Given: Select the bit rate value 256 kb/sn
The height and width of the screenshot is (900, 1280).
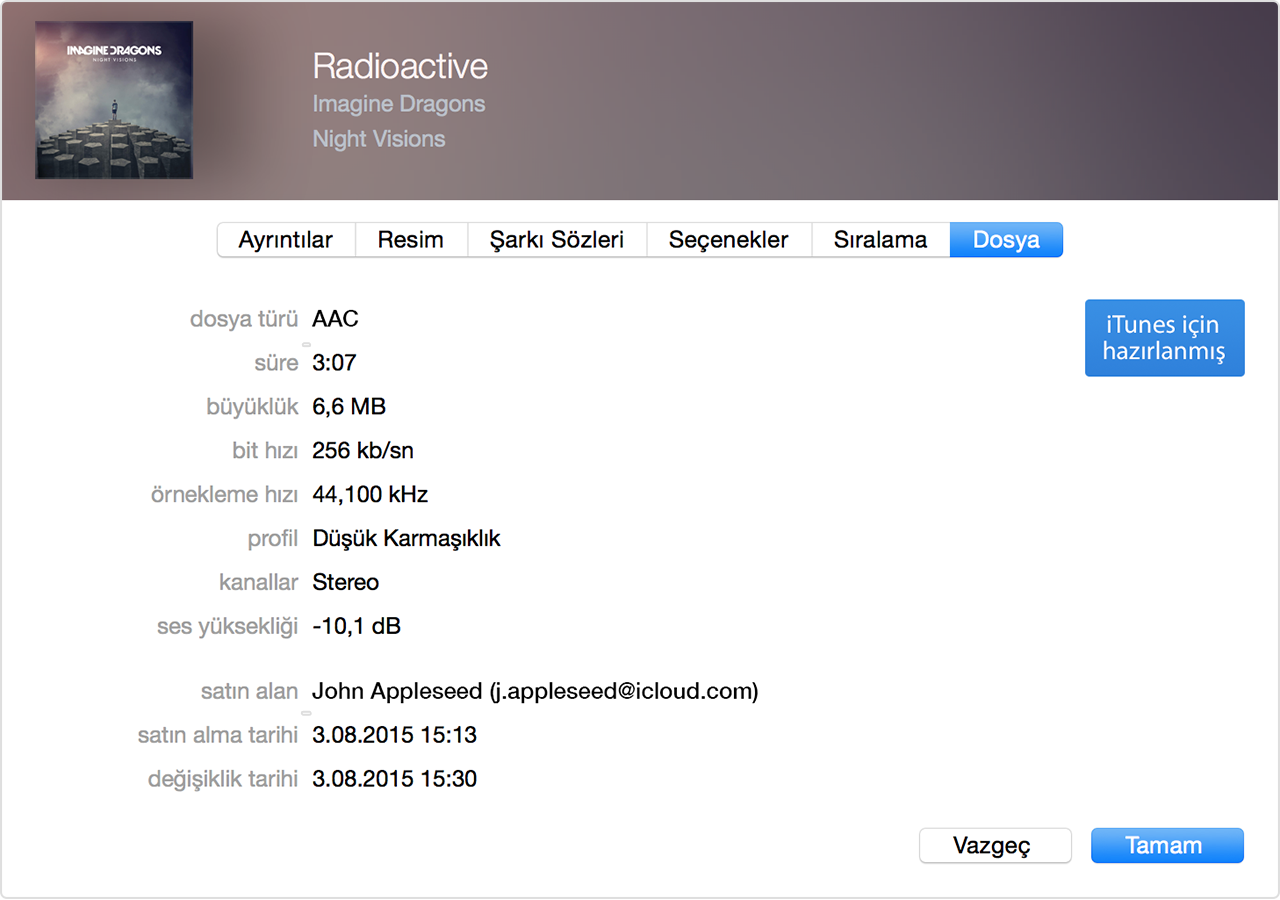Looking at the screenshot, I should [363, 451].
